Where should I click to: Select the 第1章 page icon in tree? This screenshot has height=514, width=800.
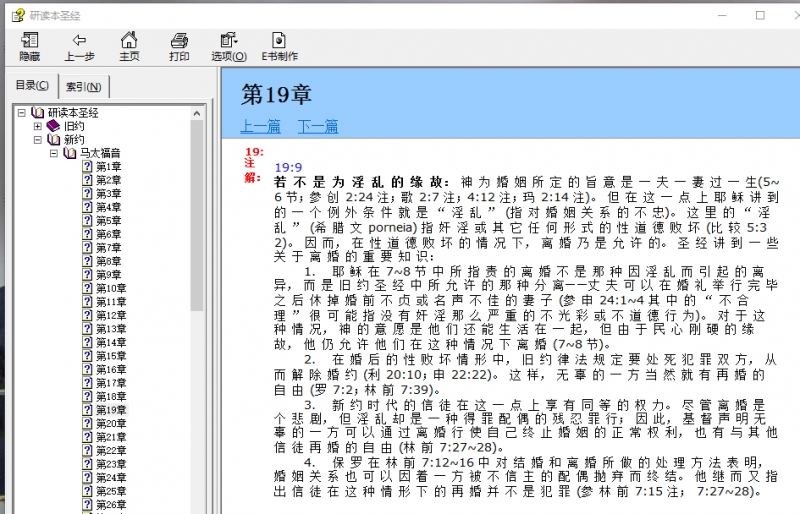click(88, 166)
